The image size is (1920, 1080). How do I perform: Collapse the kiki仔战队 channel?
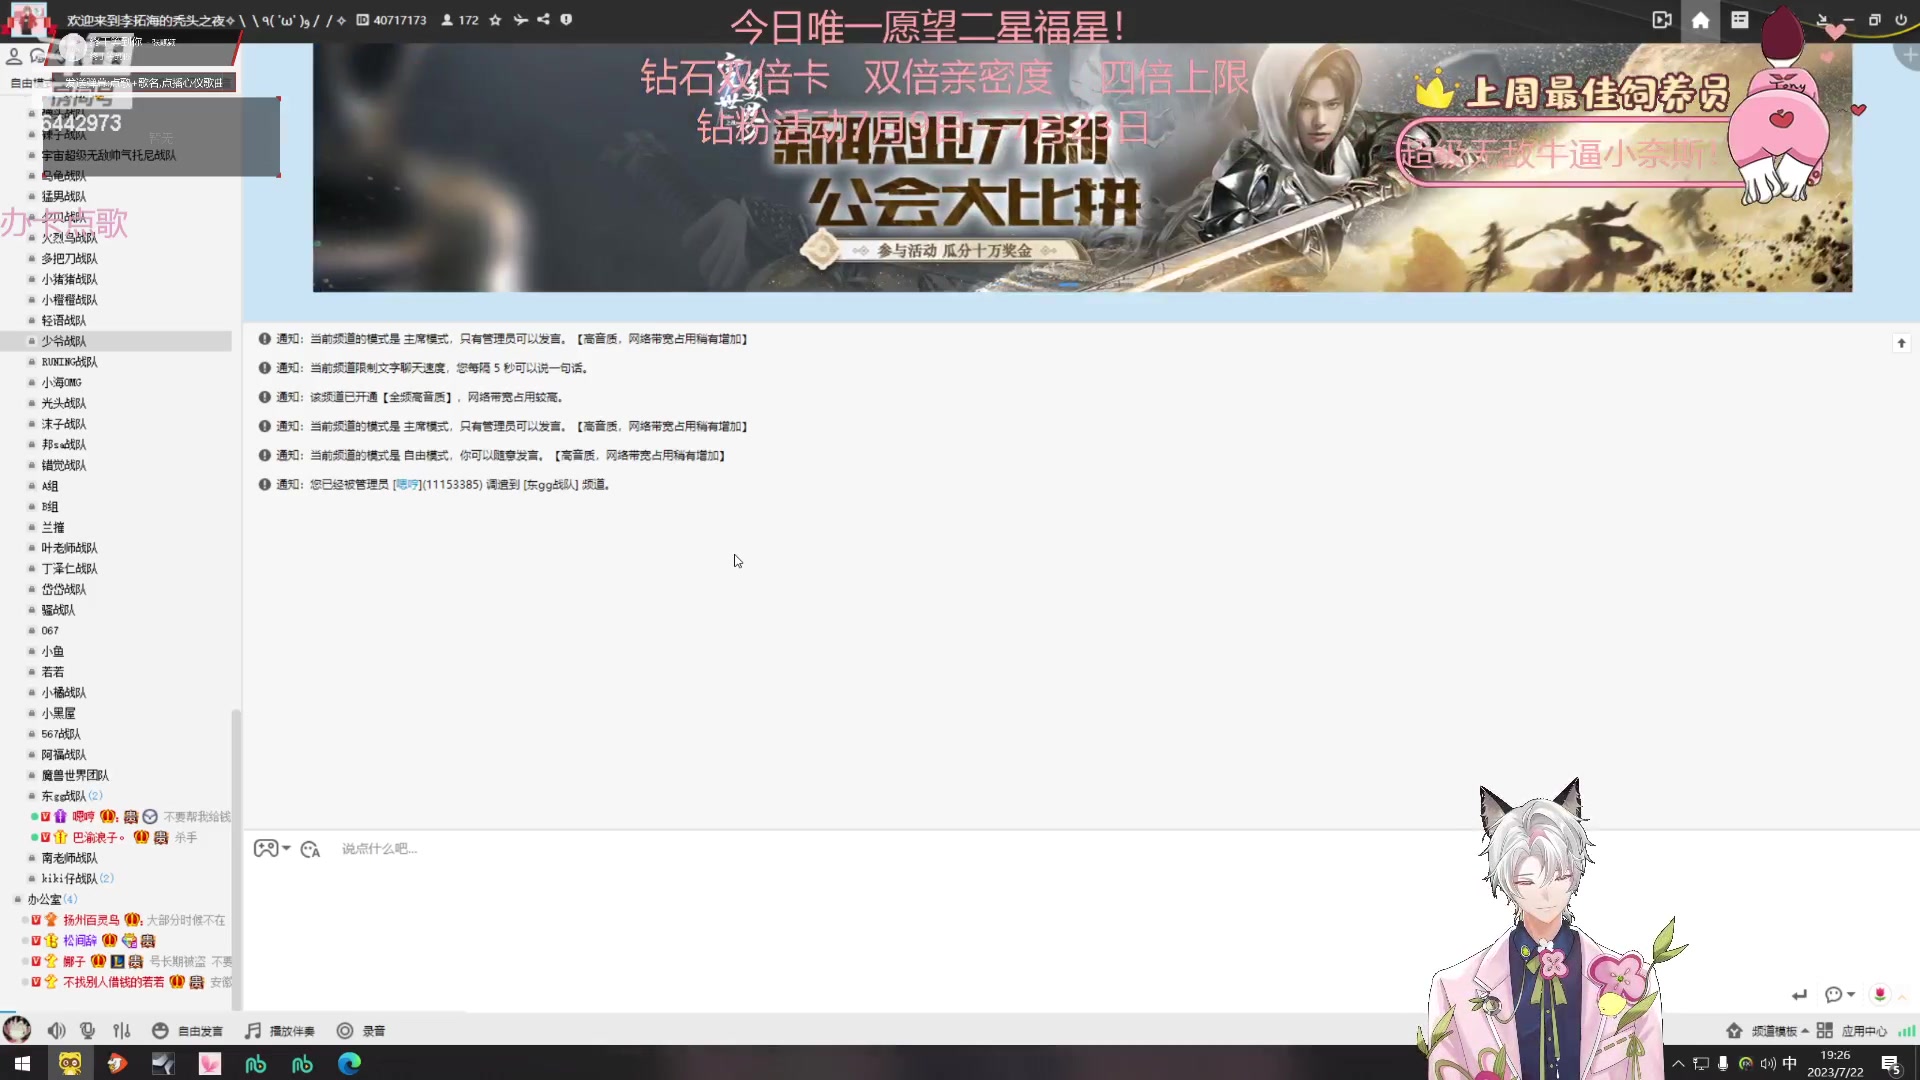pos(31,879)
